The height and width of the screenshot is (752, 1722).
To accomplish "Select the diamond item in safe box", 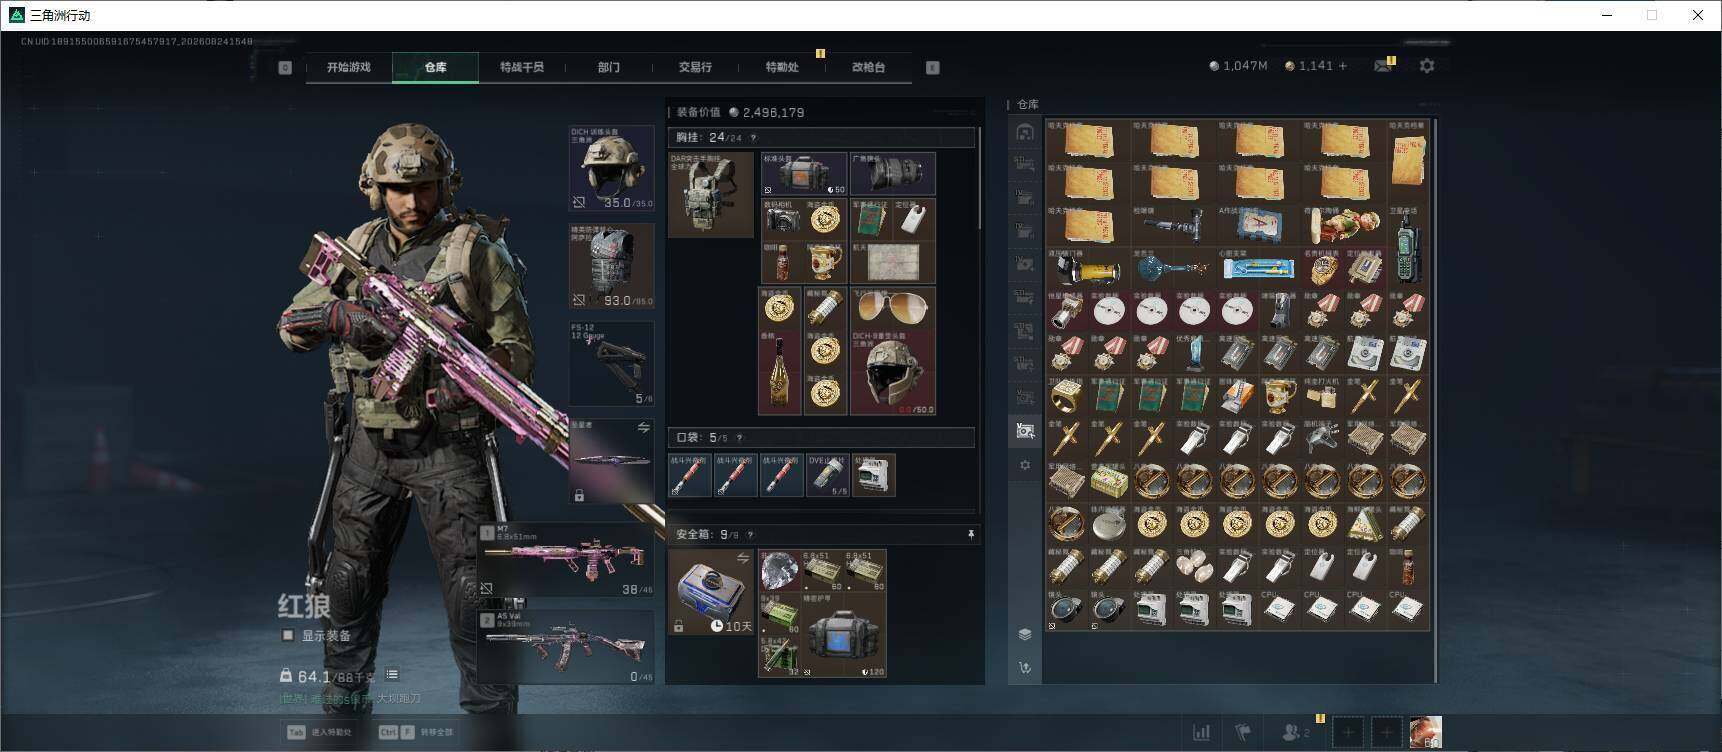I will [779, 571].
